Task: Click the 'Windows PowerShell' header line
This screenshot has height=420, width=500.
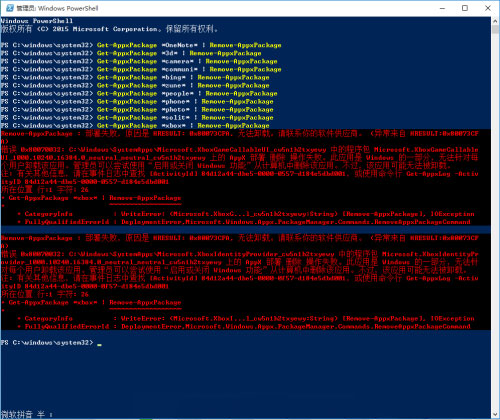Action: tap(37, 21)
